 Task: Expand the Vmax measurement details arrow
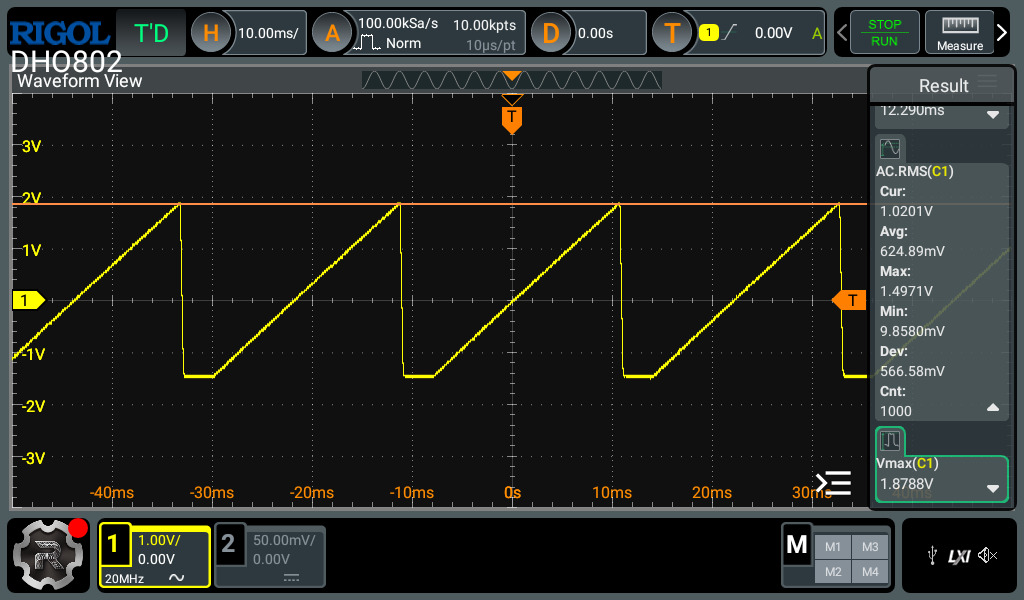(993, 488)
